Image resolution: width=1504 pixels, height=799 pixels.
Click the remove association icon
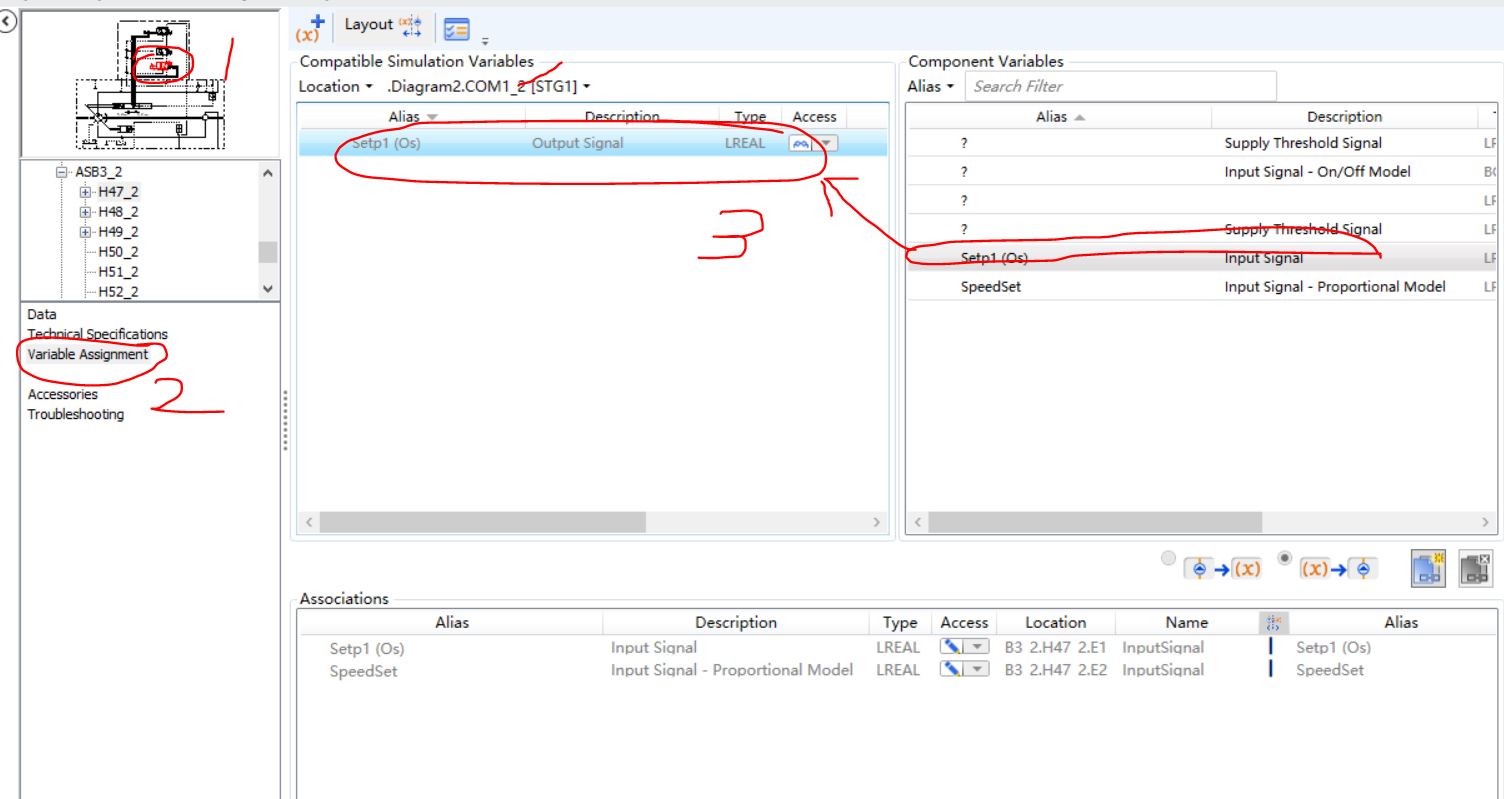(x=1476, y=568)
